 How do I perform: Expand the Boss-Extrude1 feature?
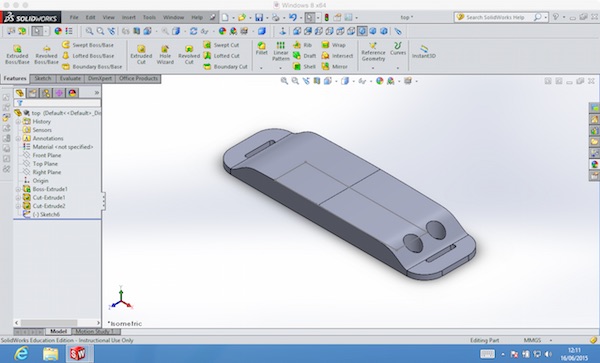pos(18,189)
